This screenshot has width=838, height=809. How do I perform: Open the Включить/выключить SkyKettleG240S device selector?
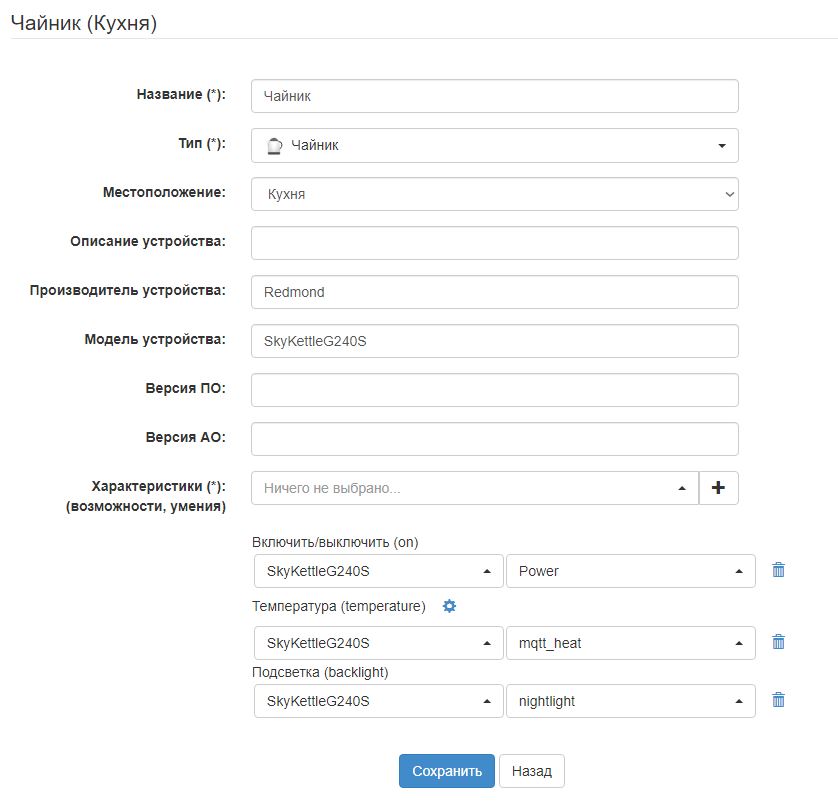(378, 571)
